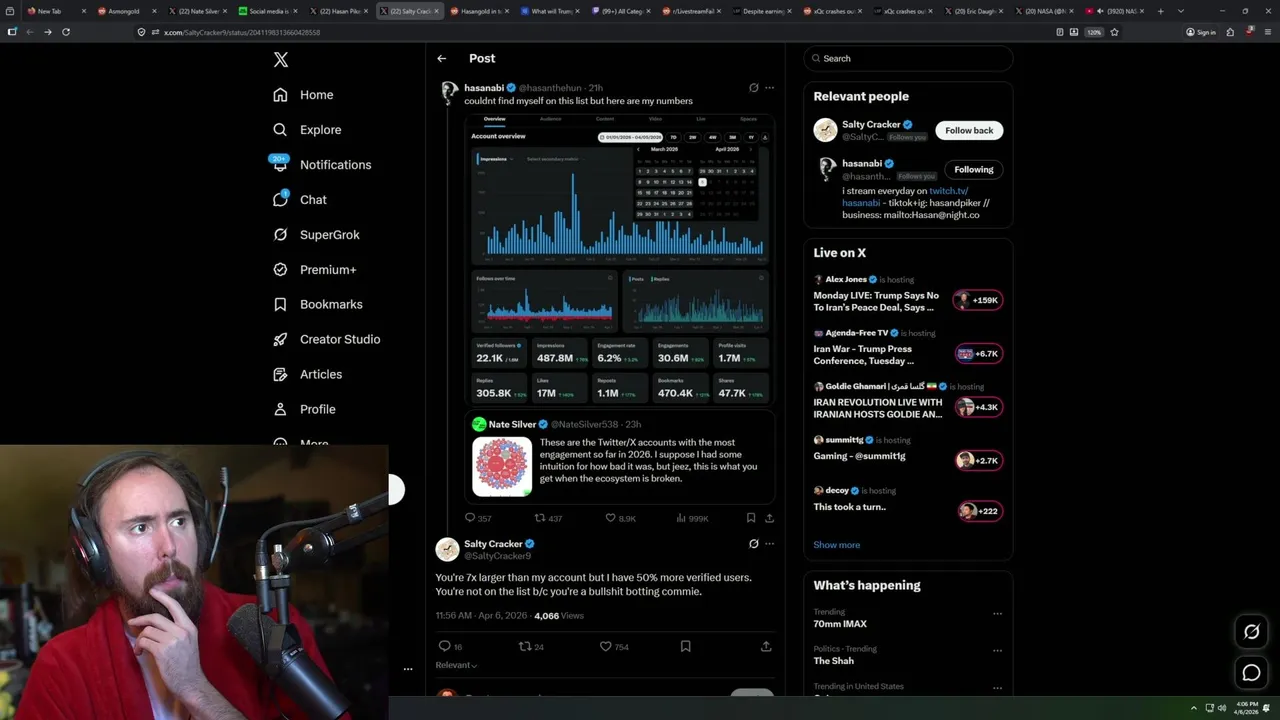The width and height of the screenshot is (1280, 720).
Task: Share the hasanabi post
Action: coord(769,518)
